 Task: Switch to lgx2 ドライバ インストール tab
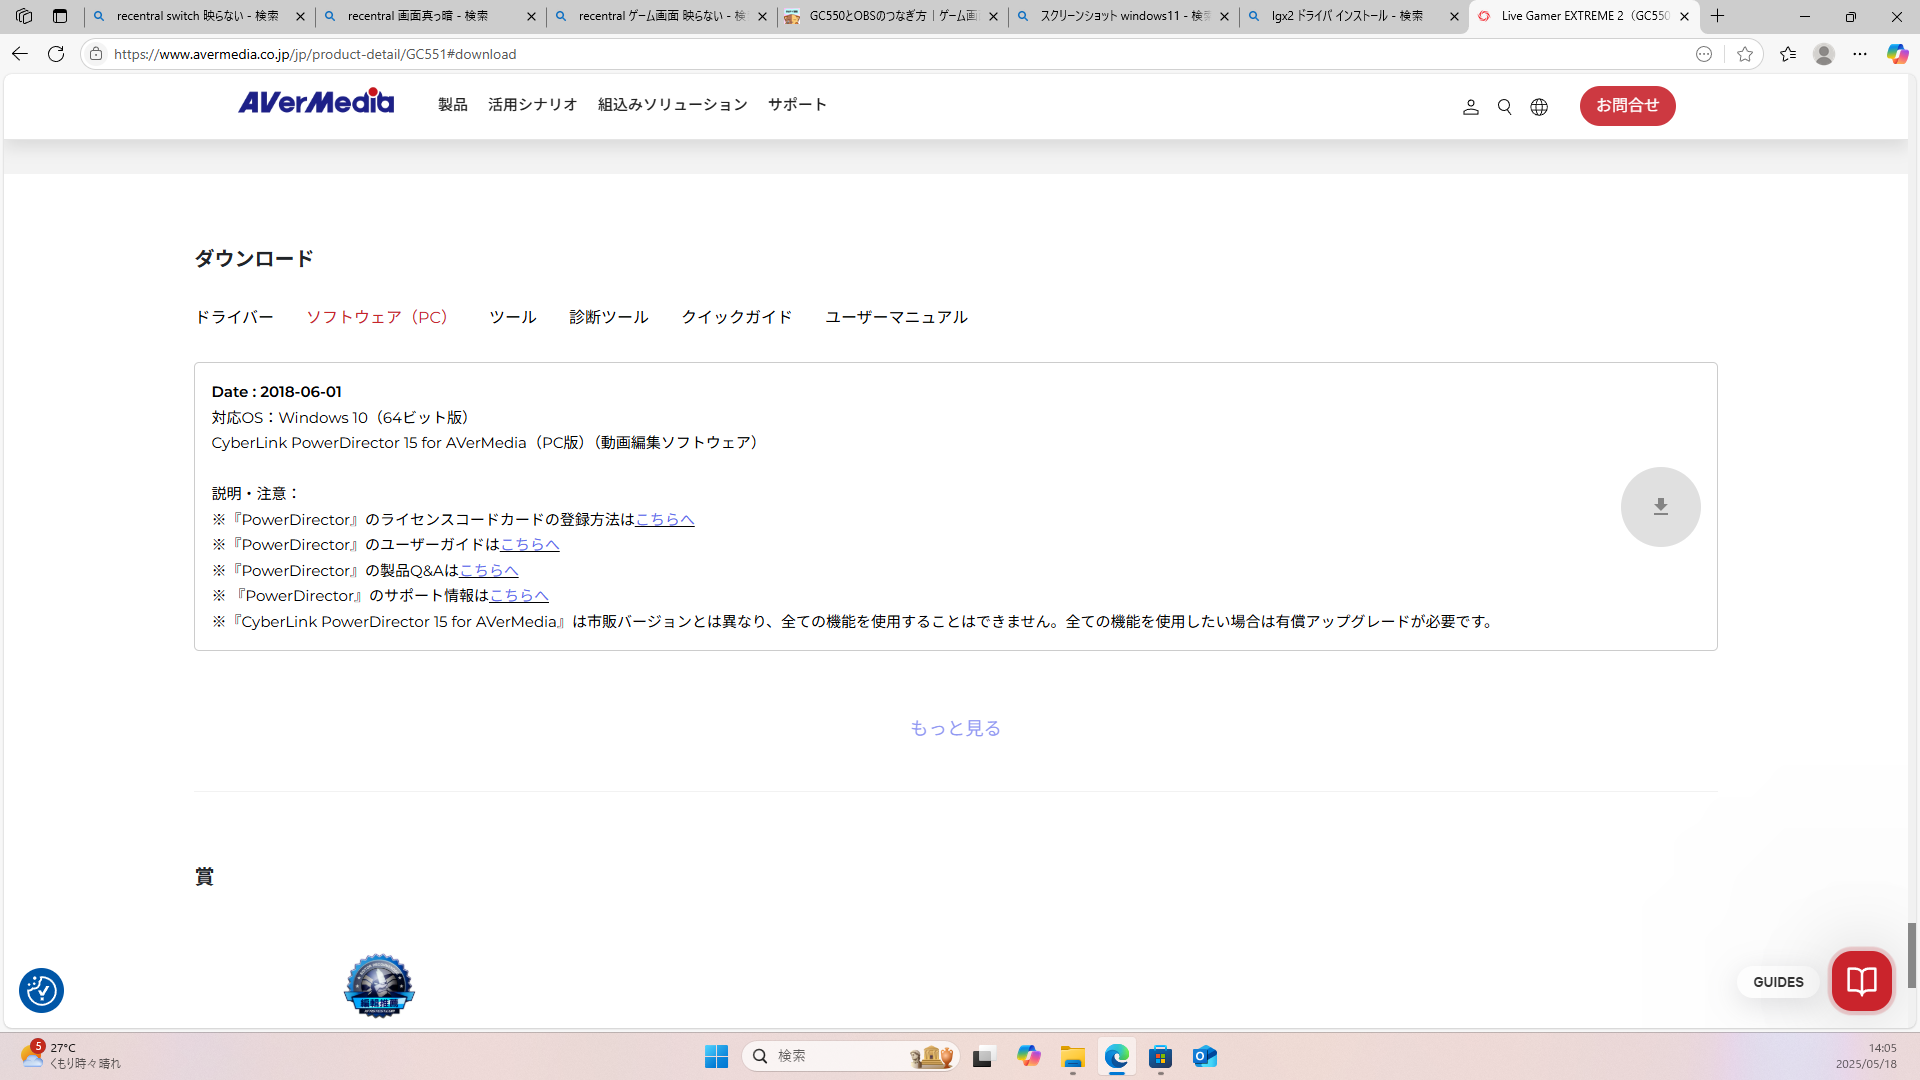pos(1354,16)
